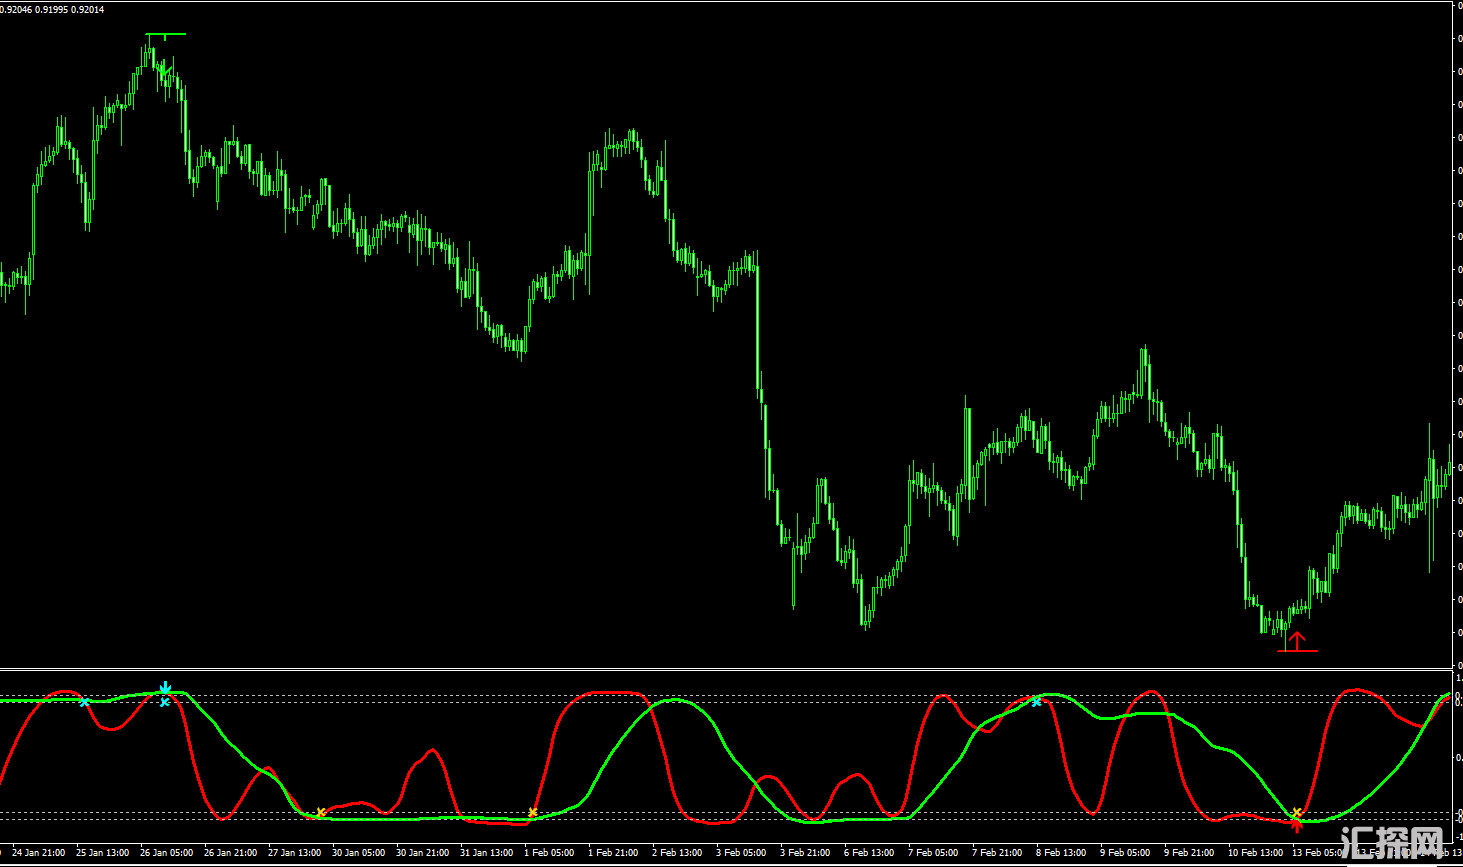Click the green check mark below the top sell marker
Image resolution: width=1463 pixels, height=867 pixels.
click(165, 72)
